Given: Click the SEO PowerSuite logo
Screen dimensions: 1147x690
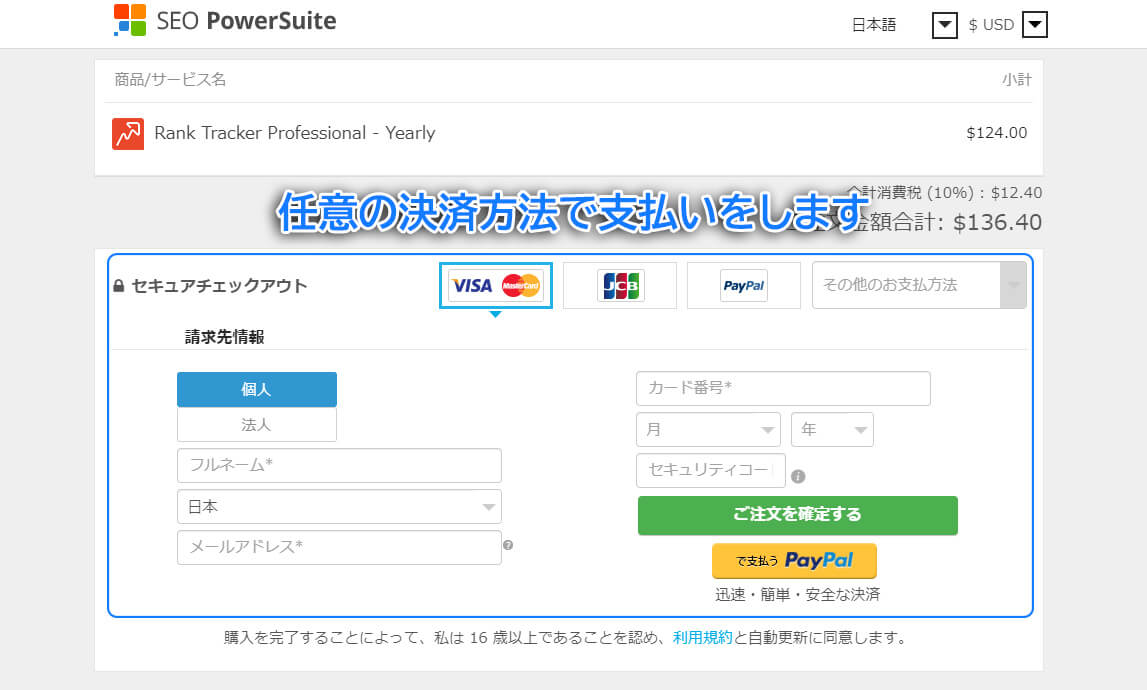Looking at the screenshot, I should (225, 20).
